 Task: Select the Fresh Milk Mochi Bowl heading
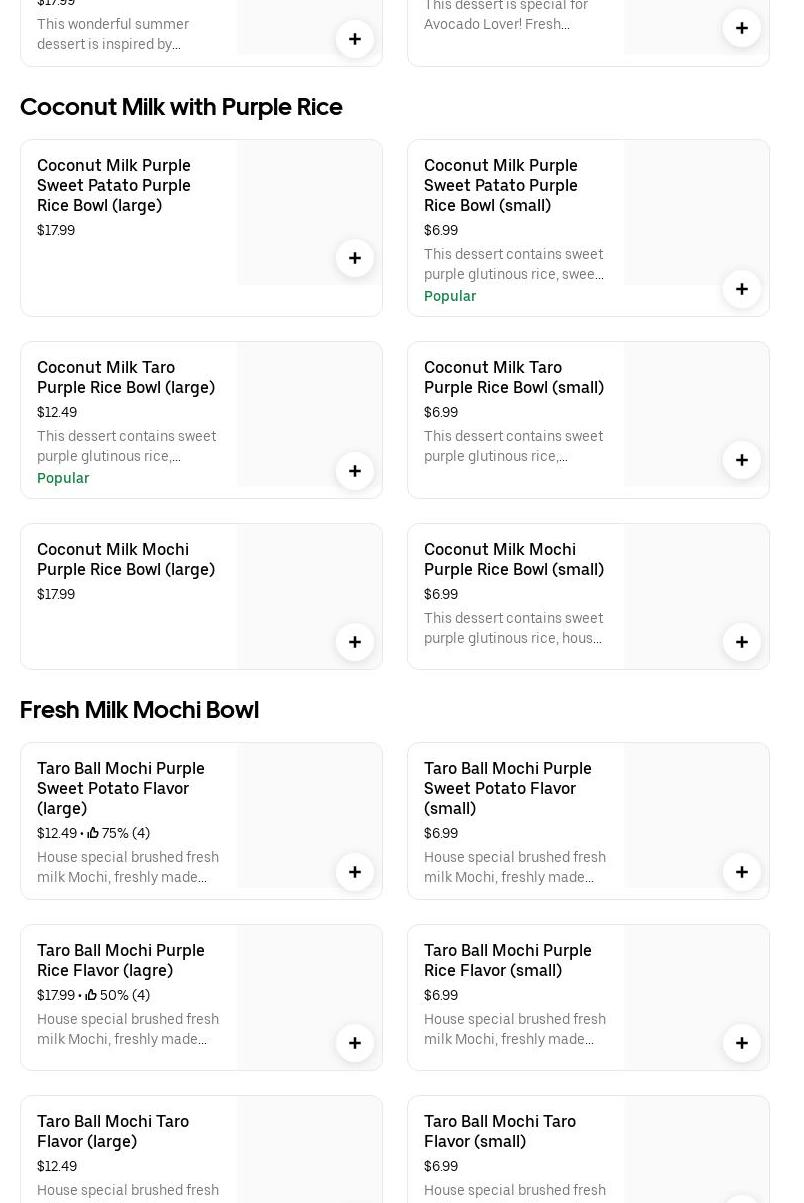point(139,710)
